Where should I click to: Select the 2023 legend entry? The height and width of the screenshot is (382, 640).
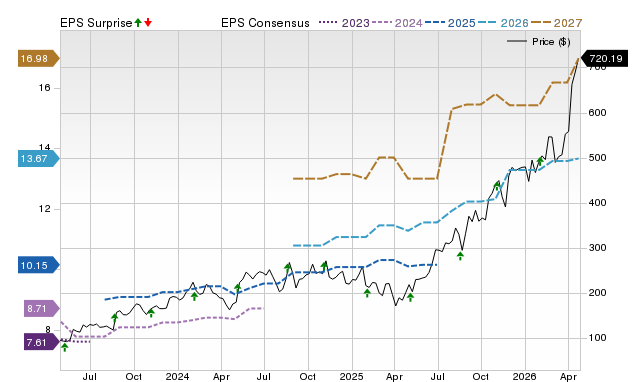[344, 23]
